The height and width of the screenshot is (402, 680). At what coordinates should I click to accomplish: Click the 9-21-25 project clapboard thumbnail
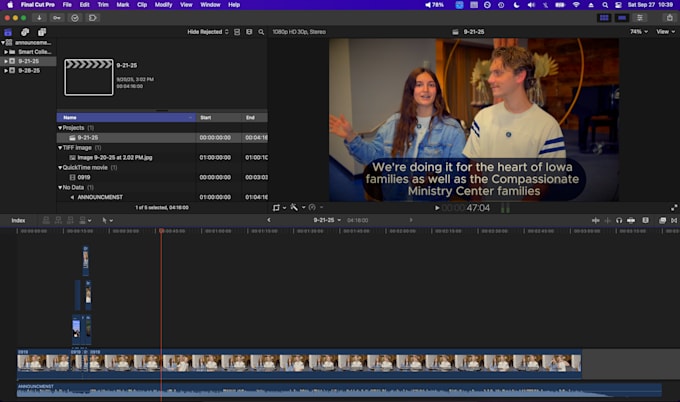[89, 77]
